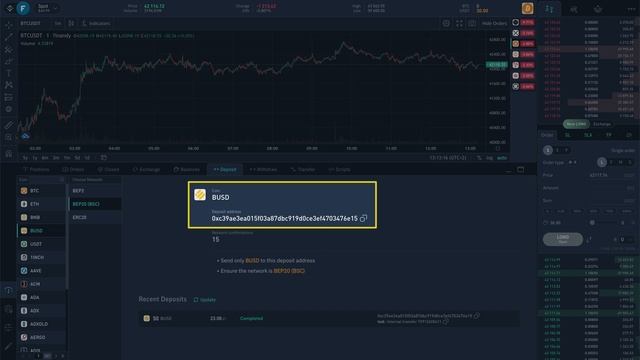Viewport: 640px width, 360px height.
Task: Toggle auto scale on chart
Action: pyautogui.click(x=502, y=158)
